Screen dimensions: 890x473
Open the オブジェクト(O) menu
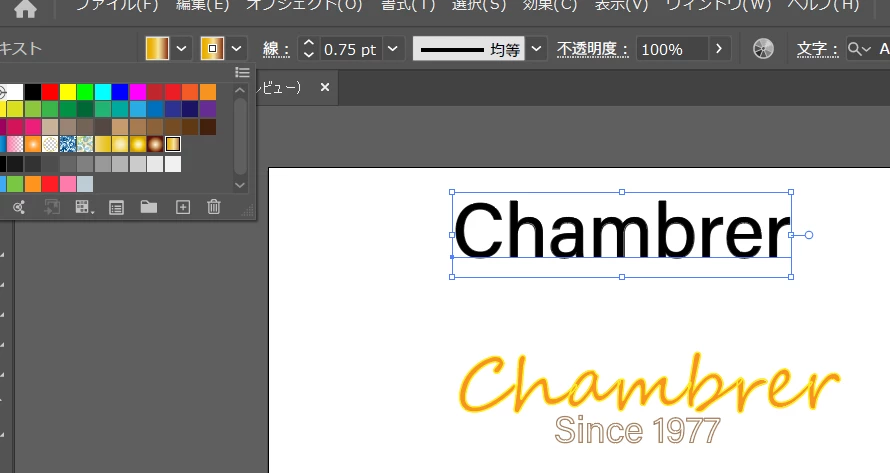[304, 6]
